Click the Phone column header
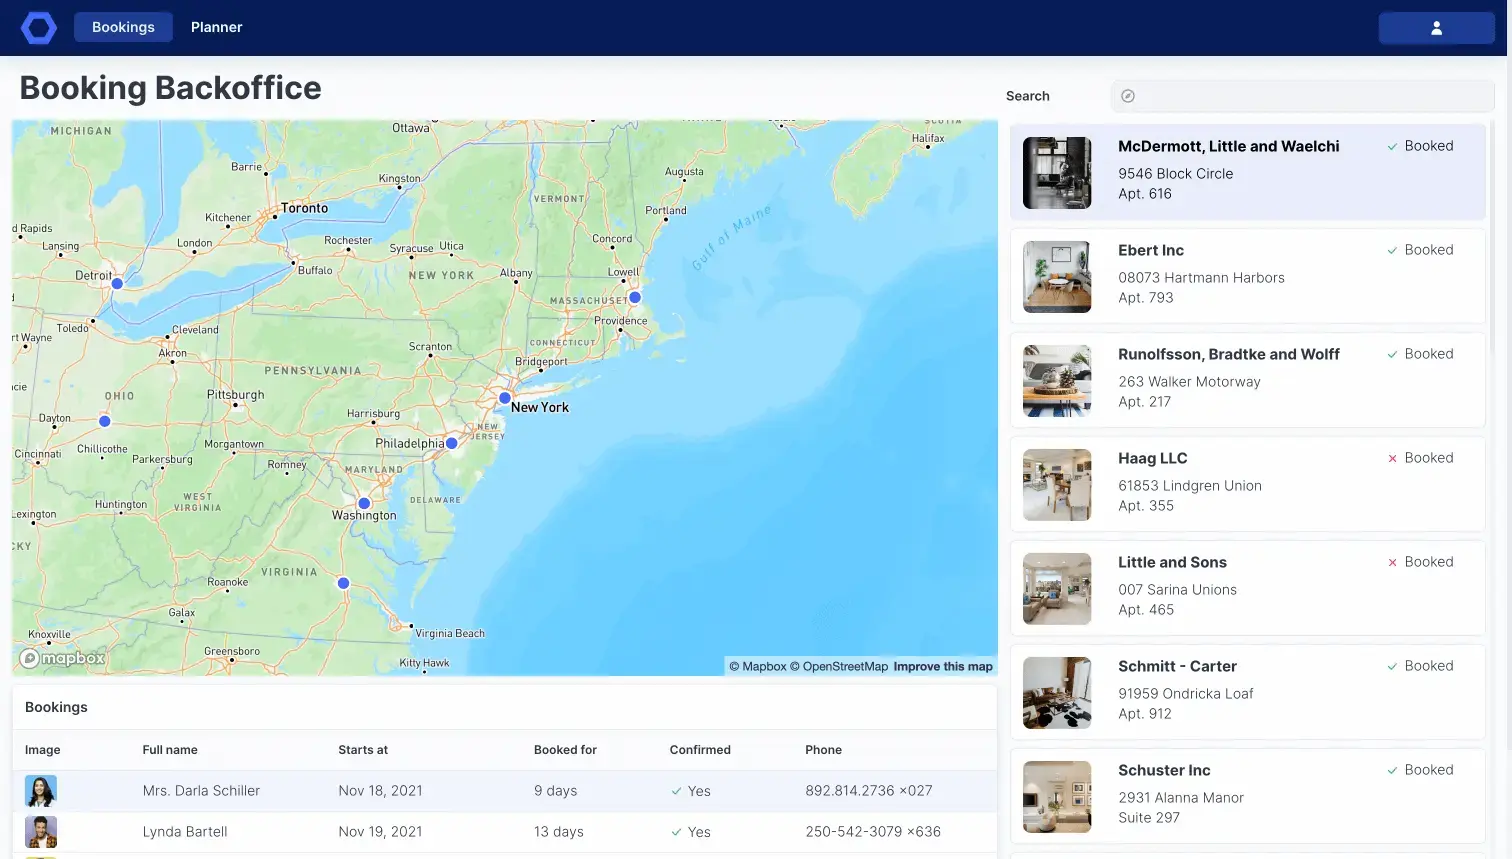 [823, 750]
